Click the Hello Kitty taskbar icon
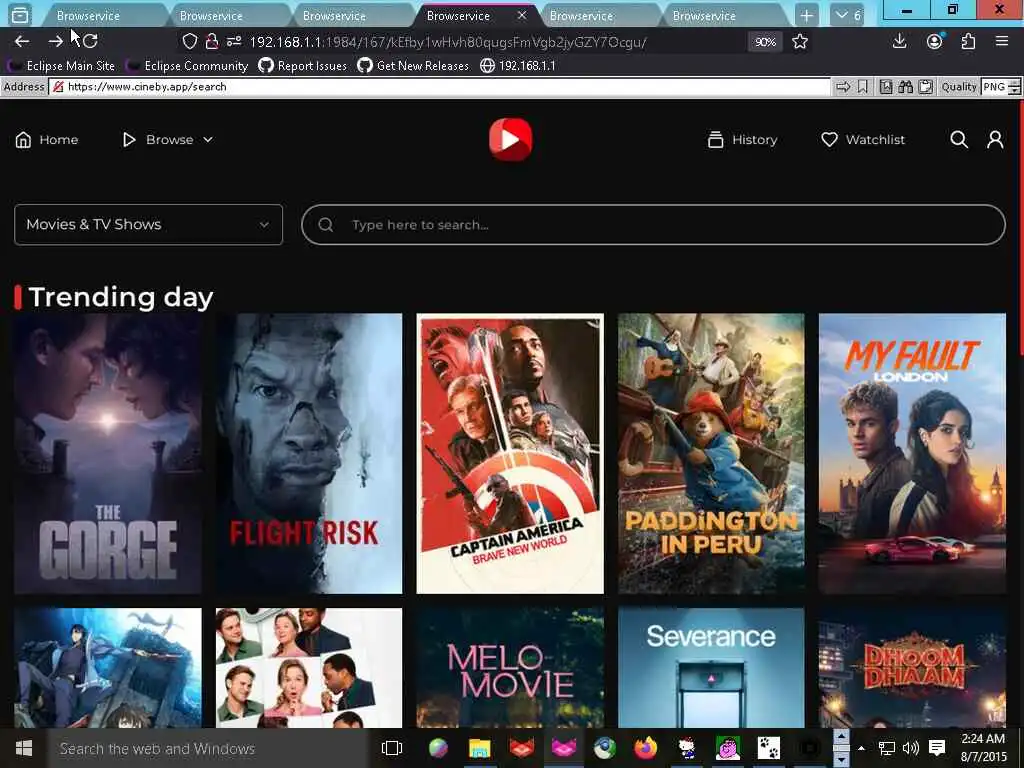 coord(686,748)
